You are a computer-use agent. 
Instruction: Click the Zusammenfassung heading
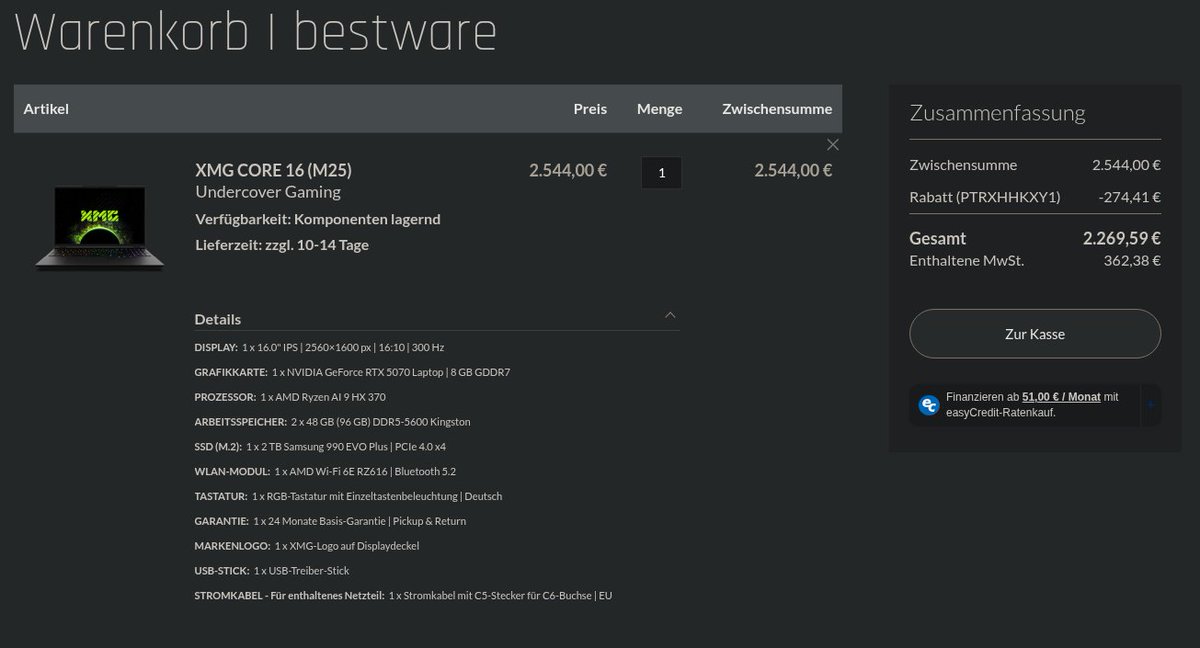[997, 113]
